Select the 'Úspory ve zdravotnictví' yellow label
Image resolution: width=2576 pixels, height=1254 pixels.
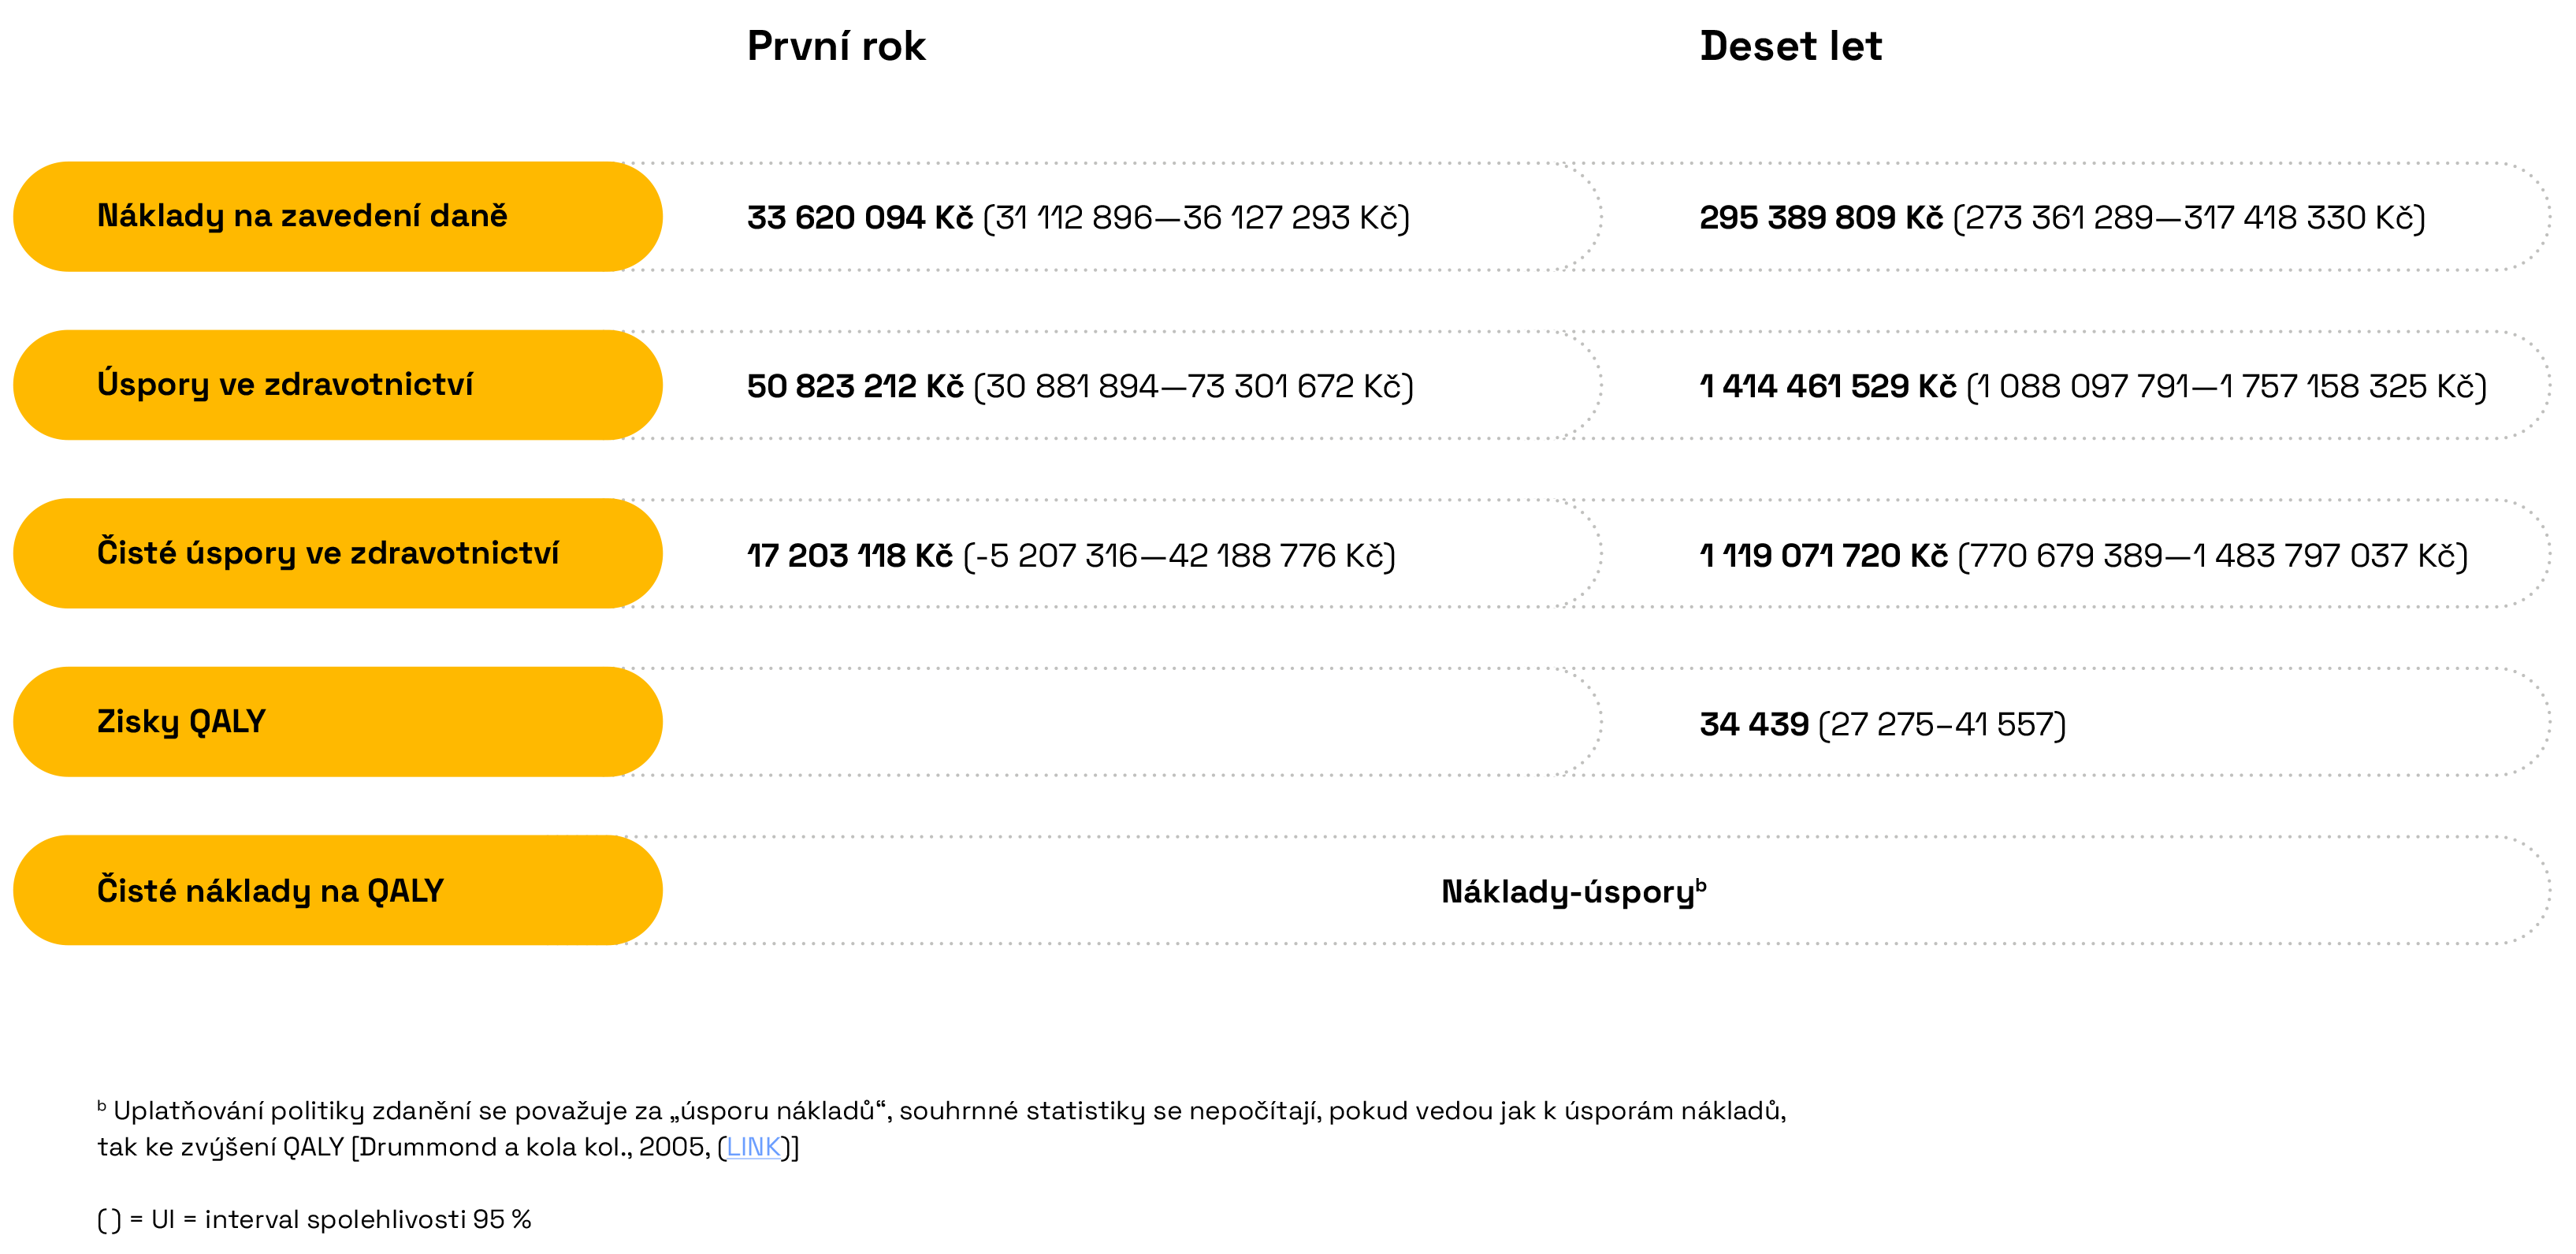click(x=285, y=385)
